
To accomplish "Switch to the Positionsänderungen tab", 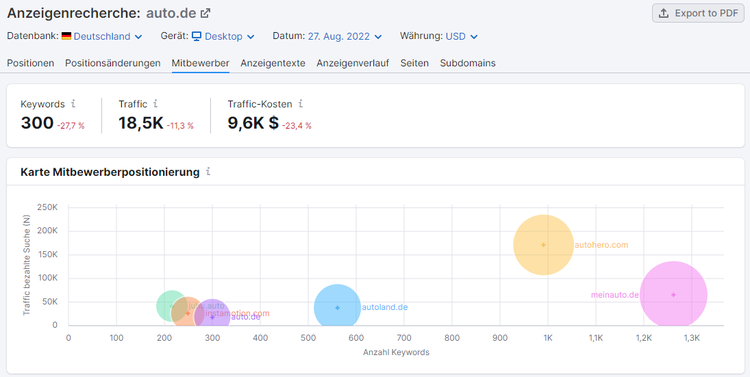I will point(113,63).
